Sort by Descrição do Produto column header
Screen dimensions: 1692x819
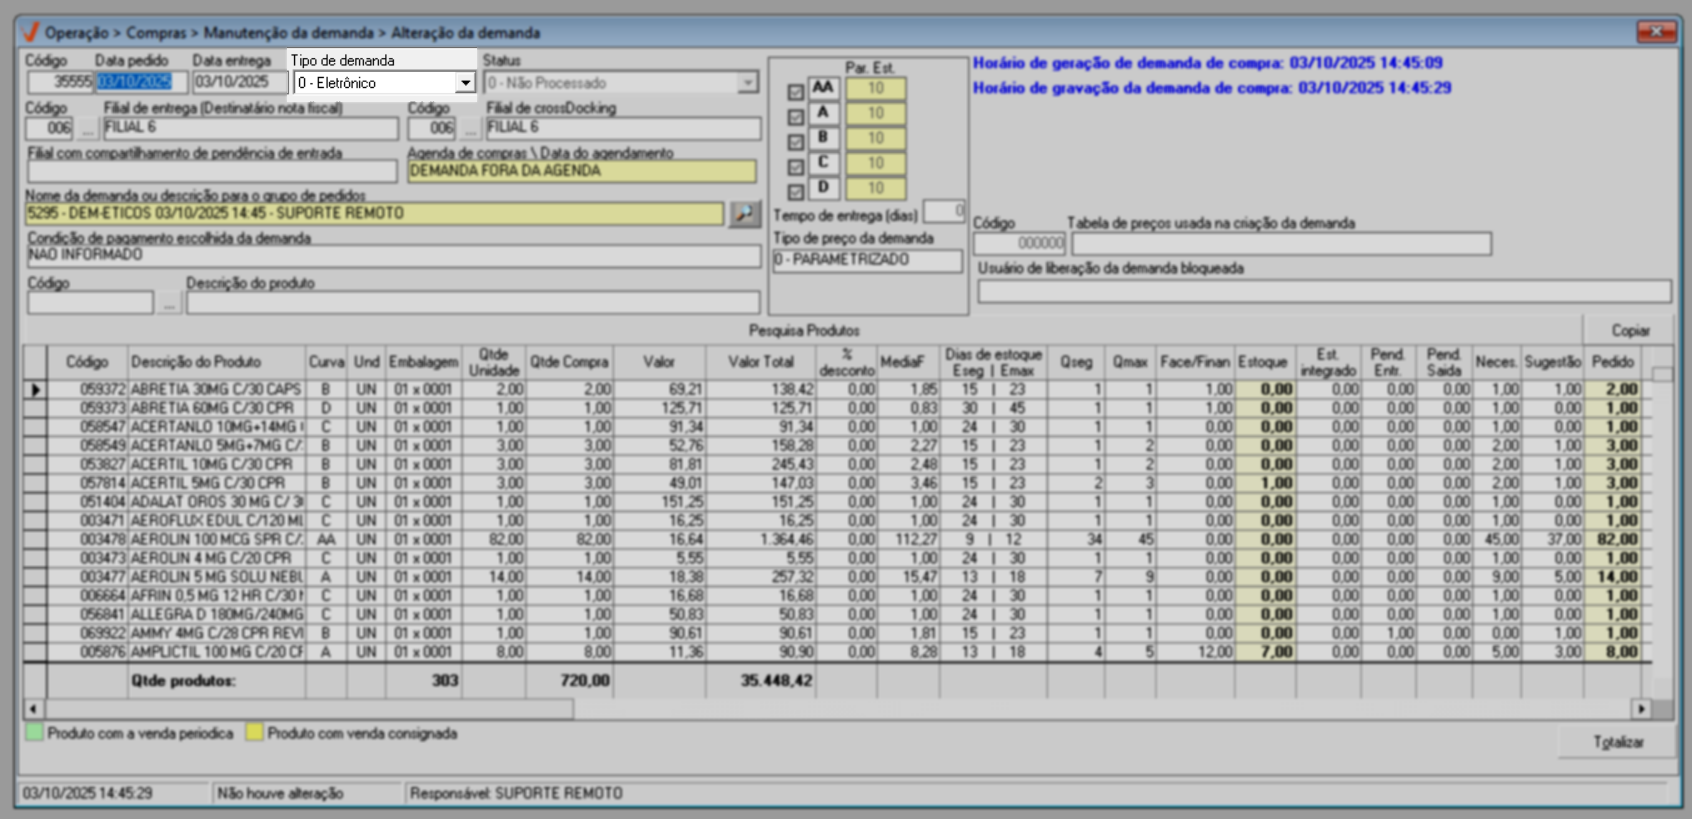tap(196, 362)
